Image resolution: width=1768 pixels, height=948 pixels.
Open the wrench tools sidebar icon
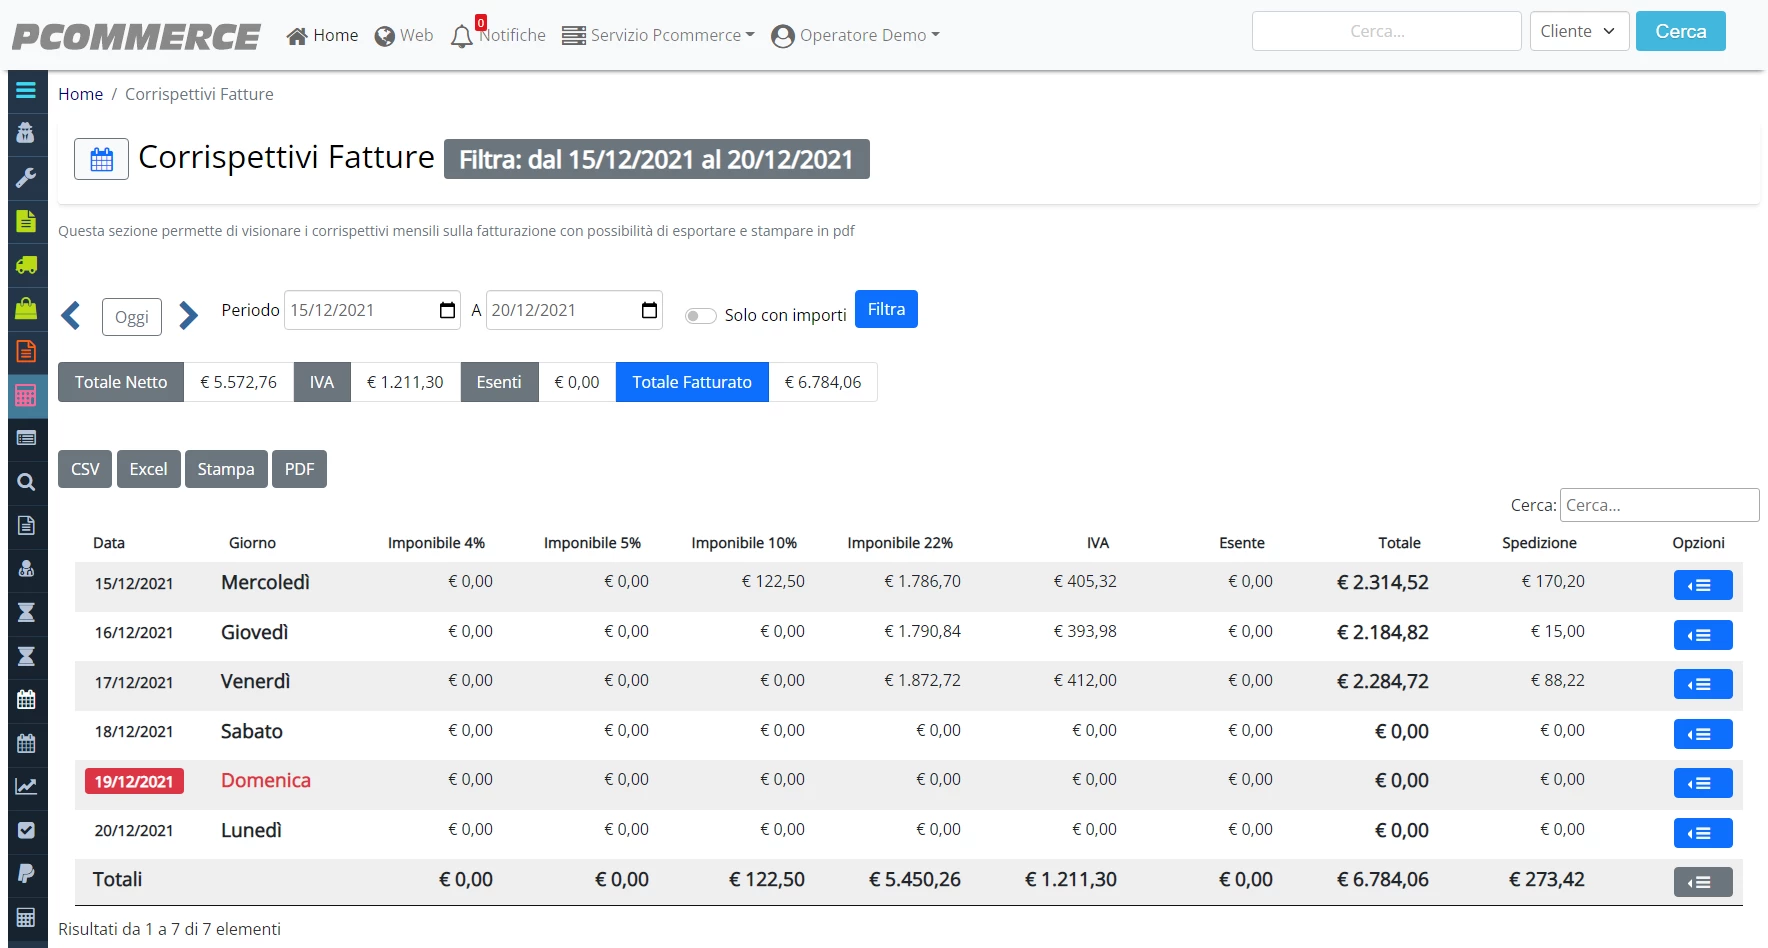[26, 178]
